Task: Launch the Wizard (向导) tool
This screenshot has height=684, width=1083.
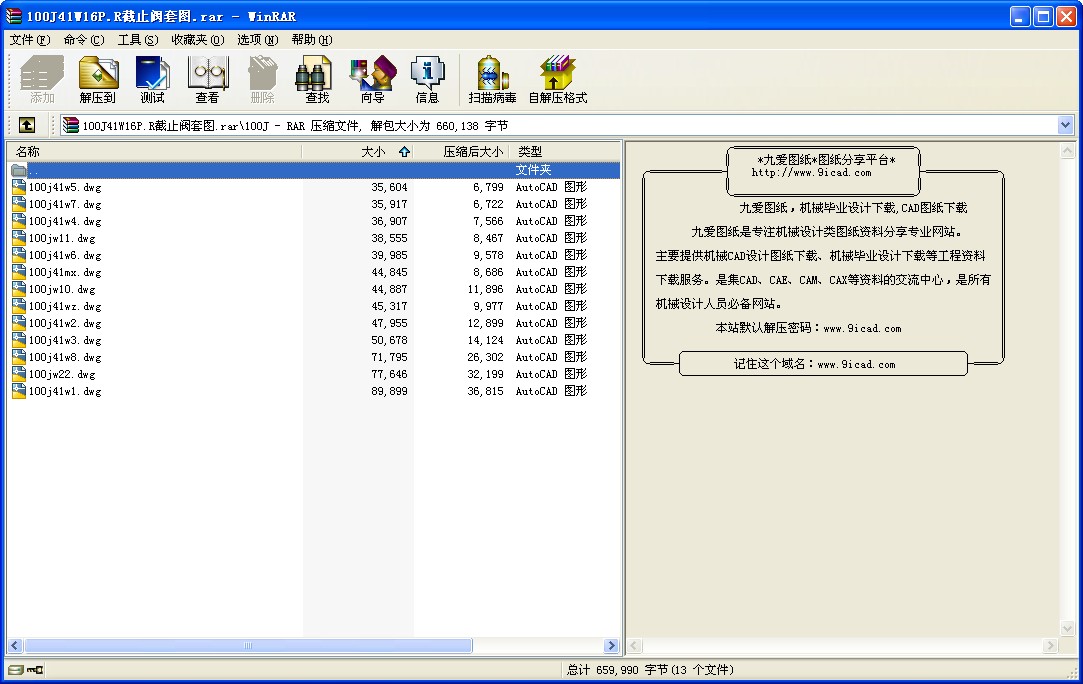Action: [372, 79]
